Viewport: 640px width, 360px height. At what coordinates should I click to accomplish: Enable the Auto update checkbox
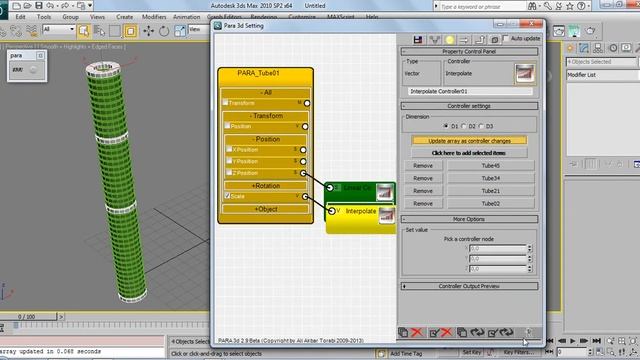coord(506,38)
